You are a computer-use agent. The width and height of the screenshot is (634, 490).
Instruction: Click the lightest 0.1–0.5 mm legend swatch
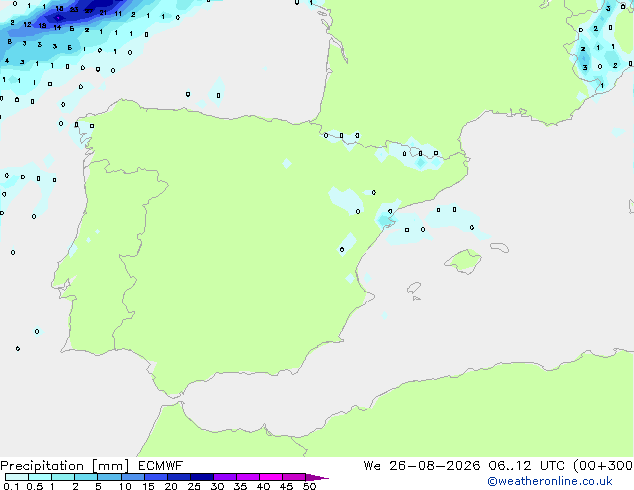tap(17, 477)
